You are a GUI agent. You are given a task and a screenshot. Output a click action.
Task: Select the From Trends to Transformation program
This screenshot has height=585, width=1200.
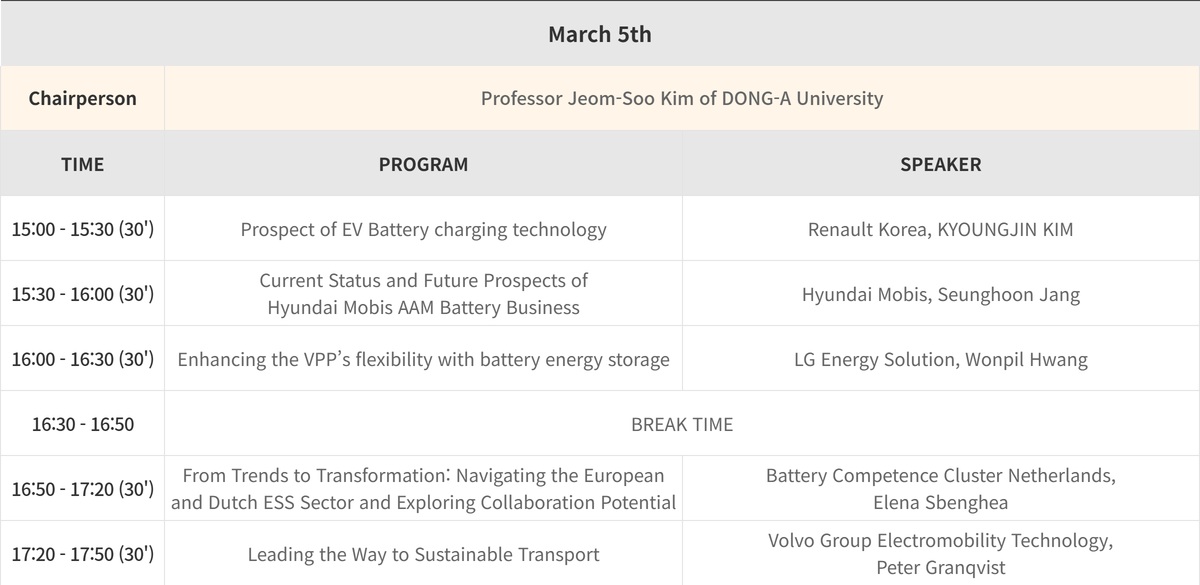click(423, 489)
